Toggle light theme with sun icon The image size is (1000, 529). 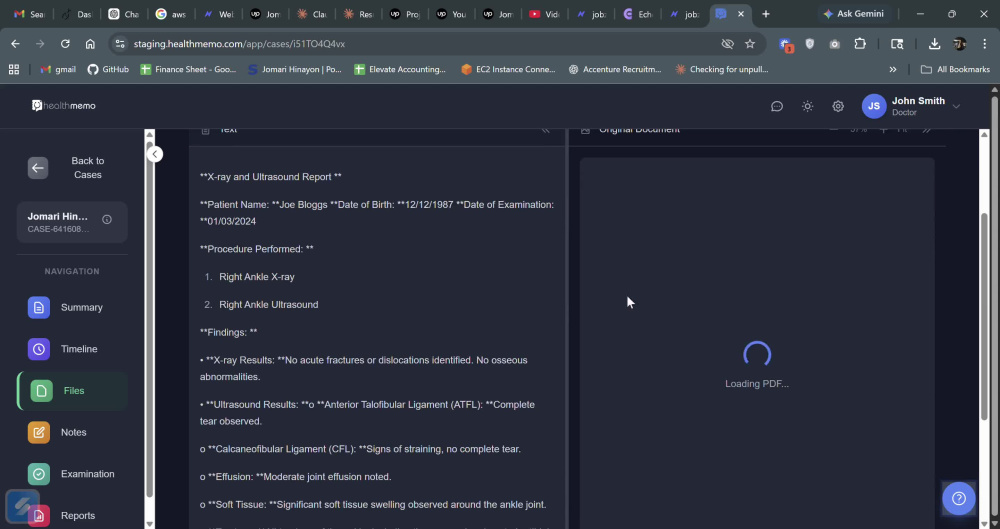click(807, 107)
